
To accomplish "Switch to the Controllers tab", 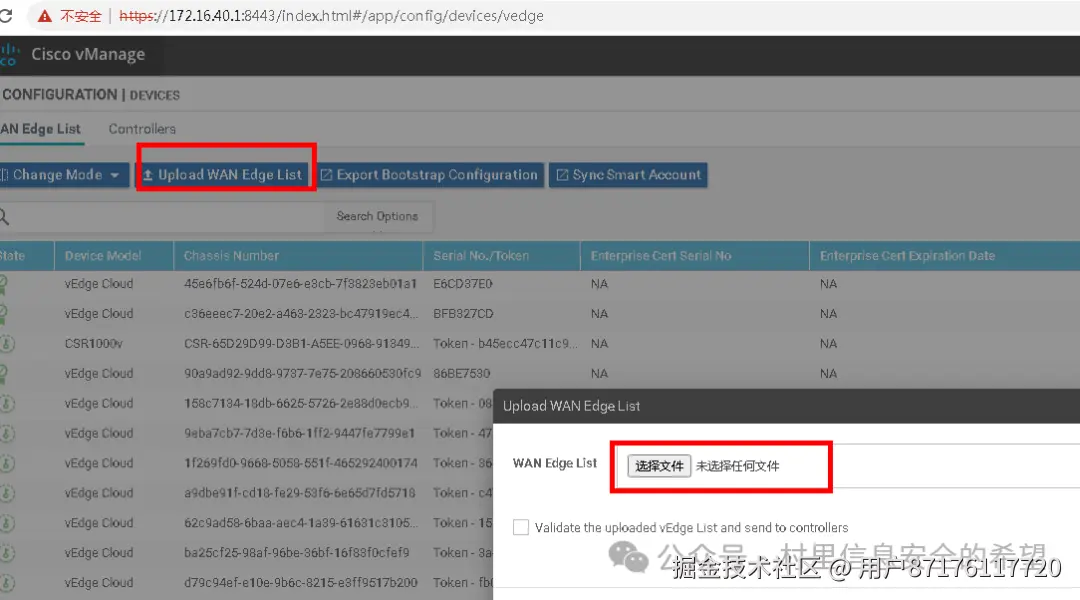I will 142,129.
